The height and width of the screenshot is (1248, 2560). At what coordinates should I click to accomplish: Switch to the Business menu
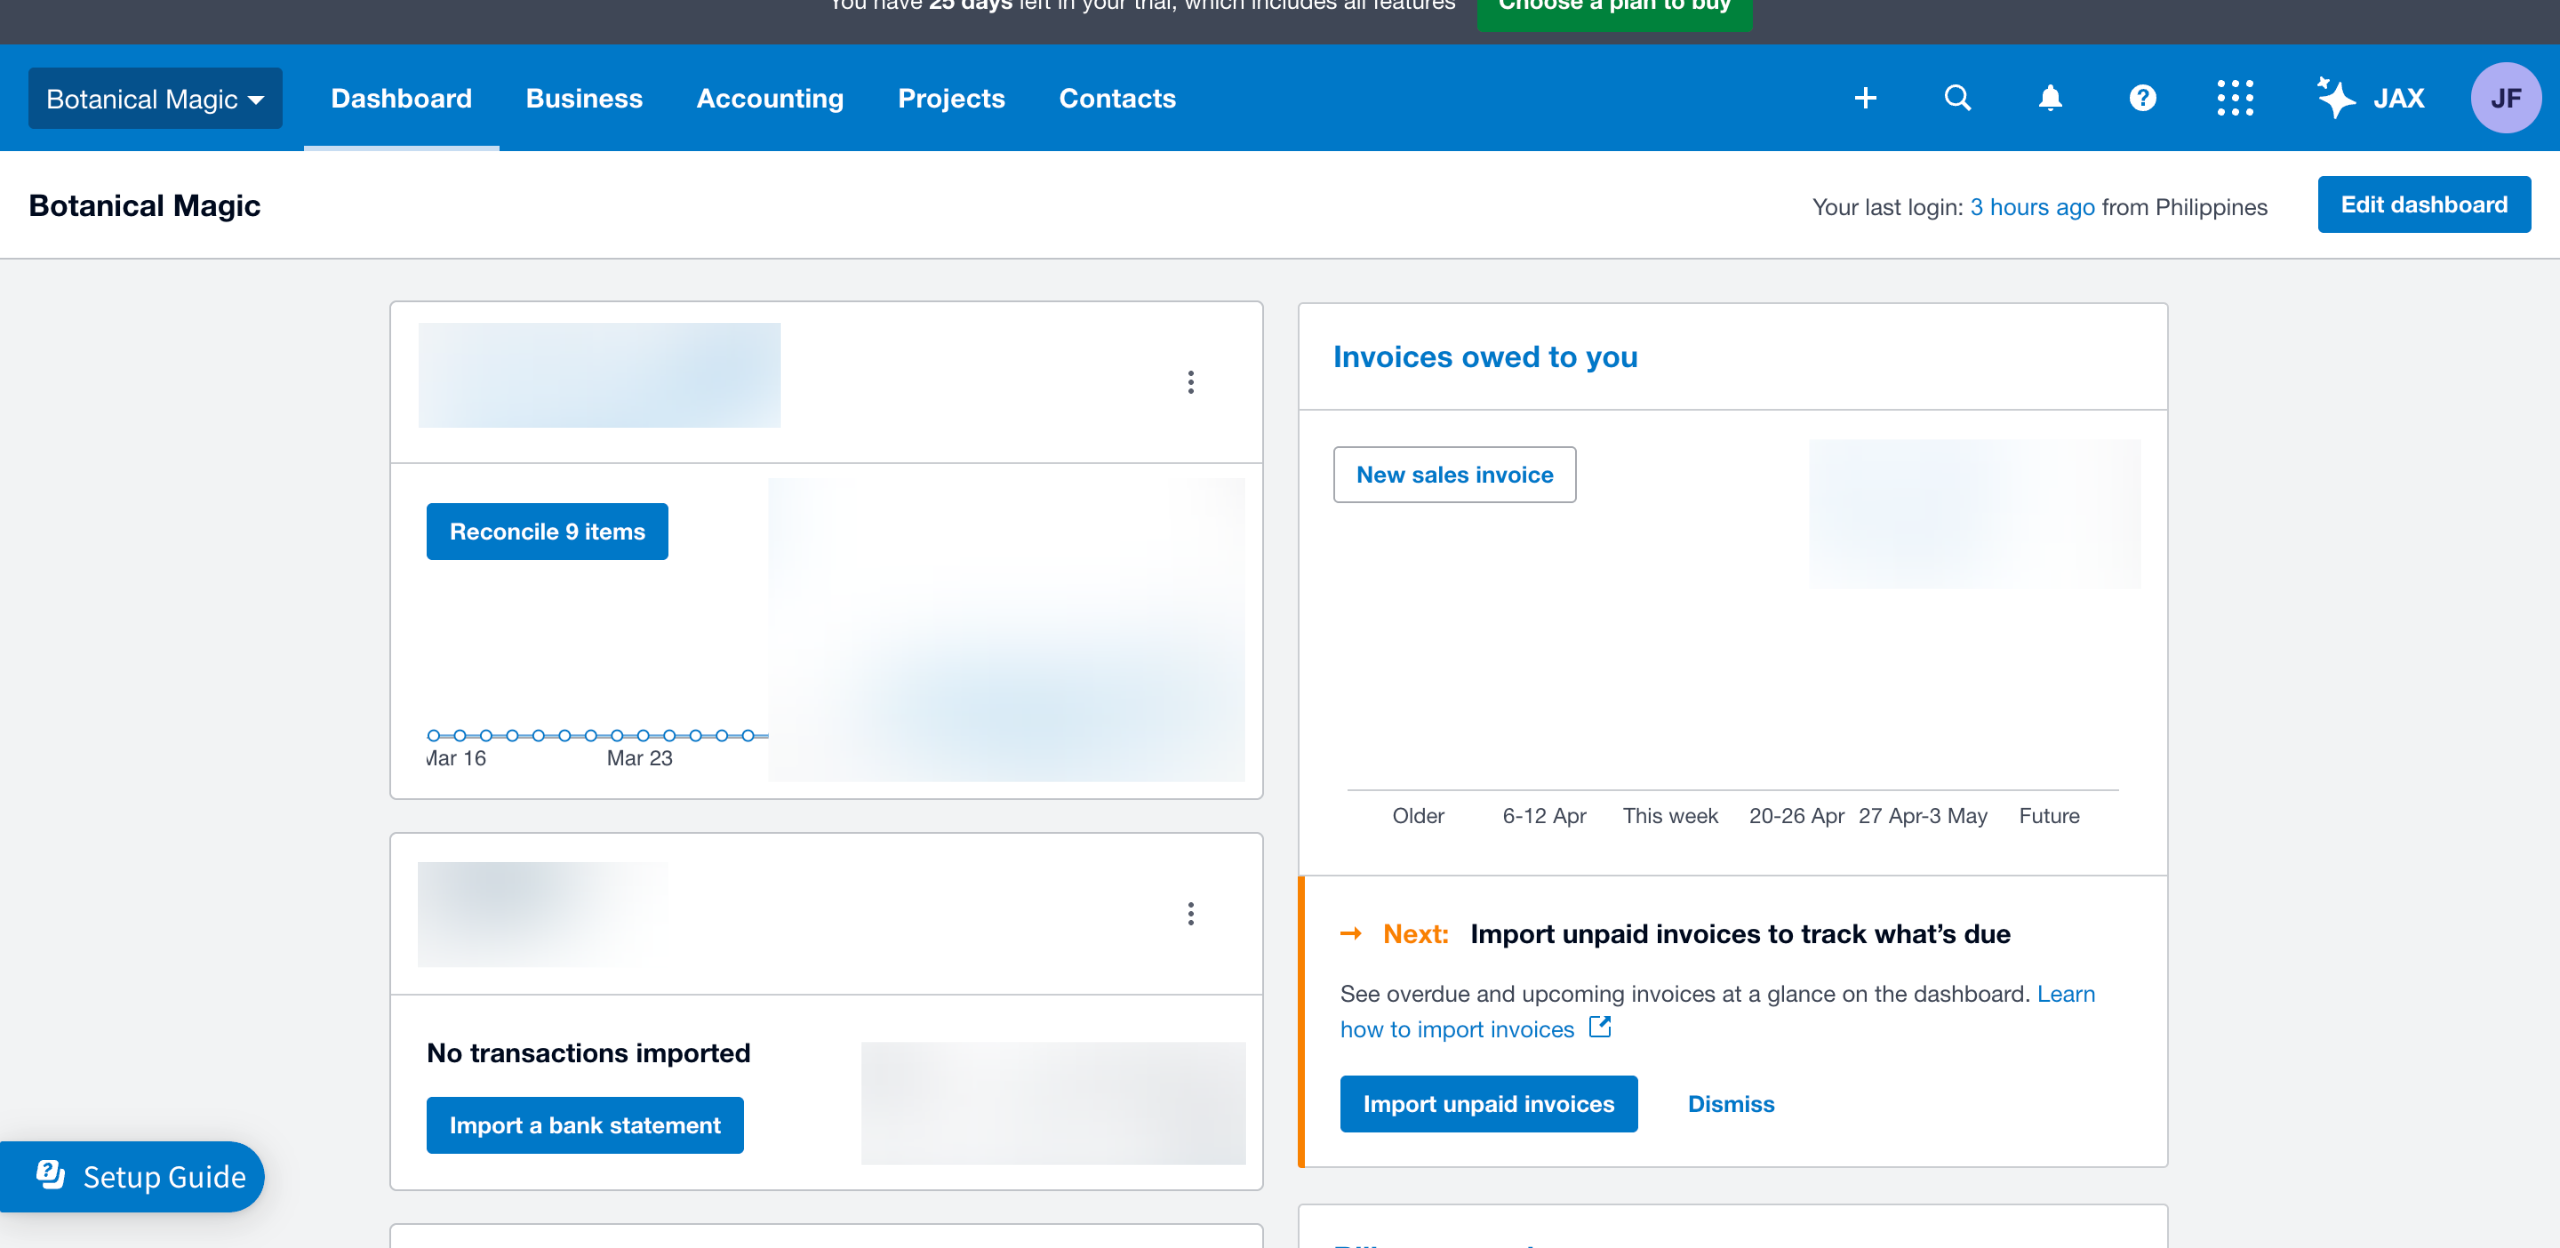click(584, 98)
